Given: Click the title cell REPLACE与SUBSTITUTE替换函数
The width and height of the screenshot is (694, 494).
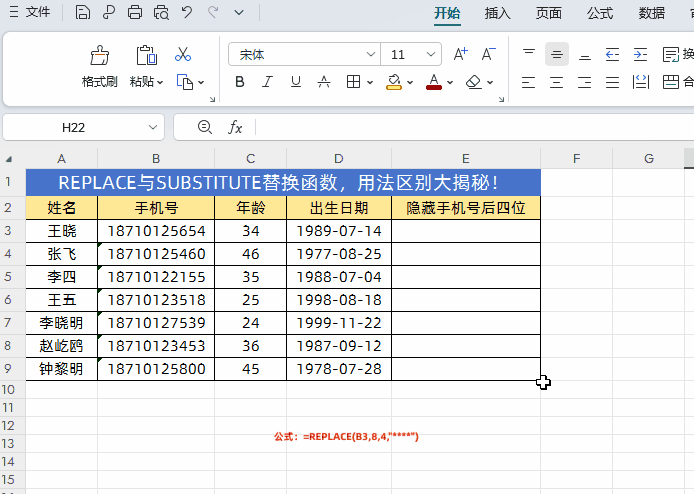Looking at the screenshot, I should point(283,182).
